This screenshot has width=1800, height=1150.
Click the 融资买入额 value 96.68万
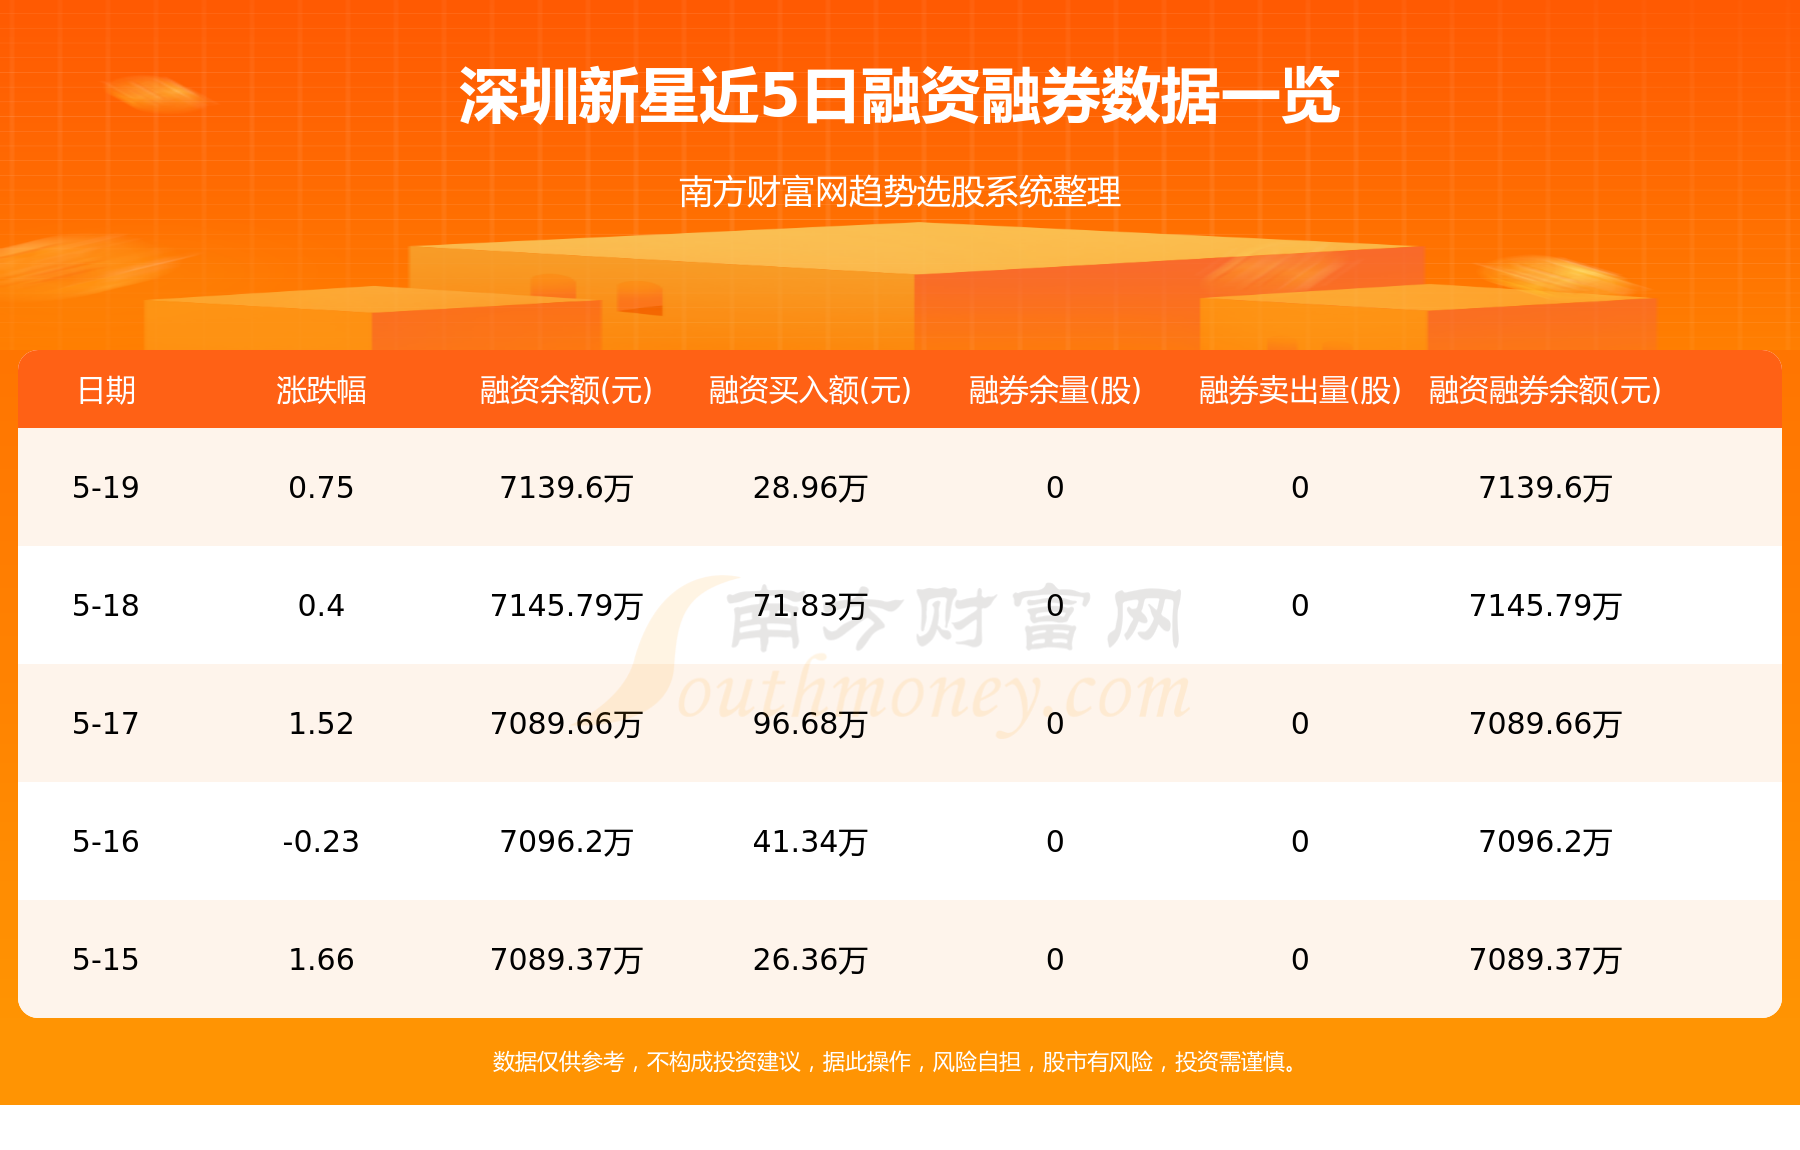(x=810, y=724)
